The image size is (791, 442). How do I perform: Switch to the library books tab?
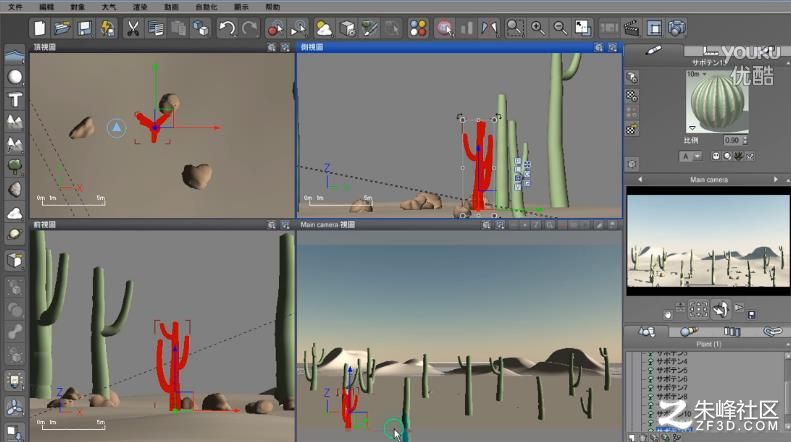coord(731,332)
